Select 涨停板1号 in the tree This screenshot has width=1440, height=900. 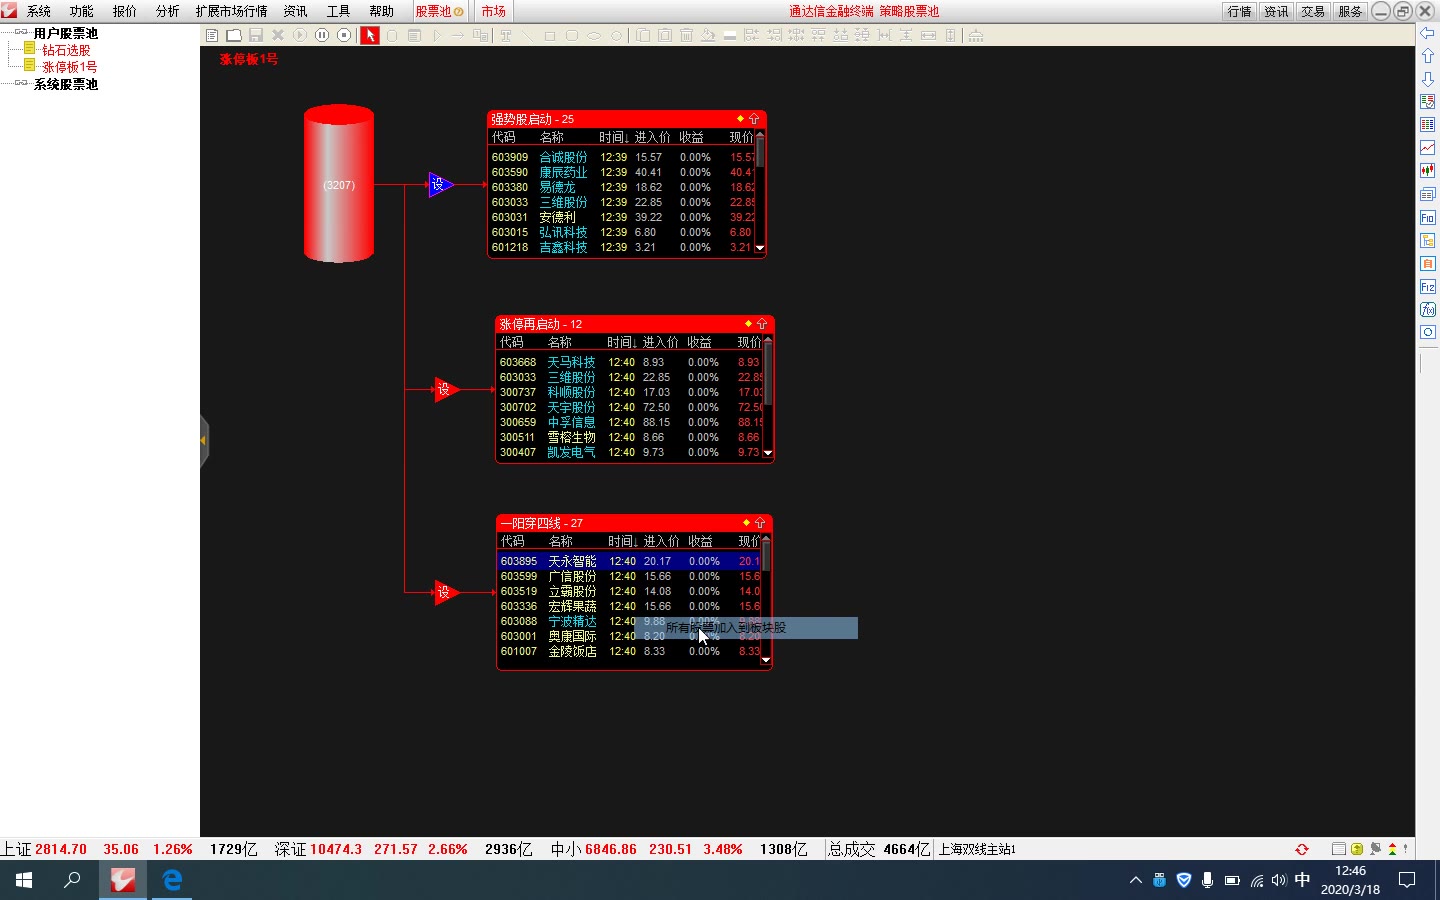[x=69, y=67]
